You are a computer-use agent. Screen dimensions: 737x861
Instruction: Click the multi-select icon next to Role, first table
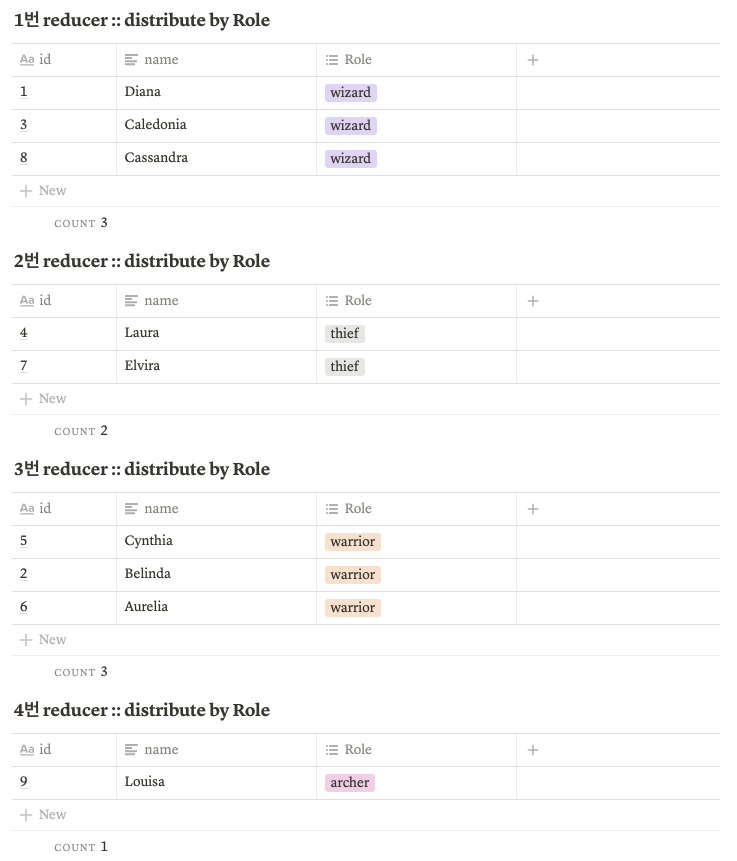(x=331, y=60)
